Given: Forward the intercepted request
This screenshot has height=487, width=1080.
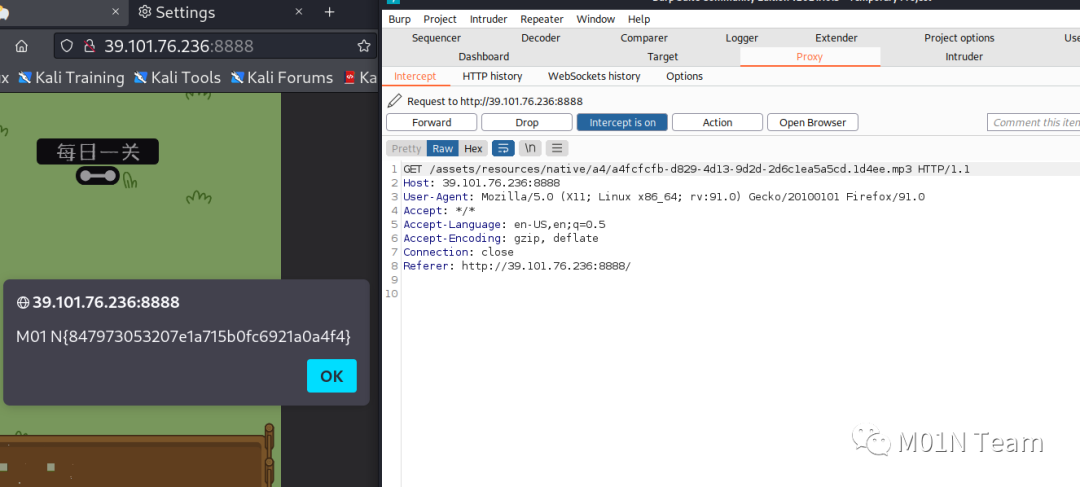Looking at the screenshot, I should (x=432, y=123).
